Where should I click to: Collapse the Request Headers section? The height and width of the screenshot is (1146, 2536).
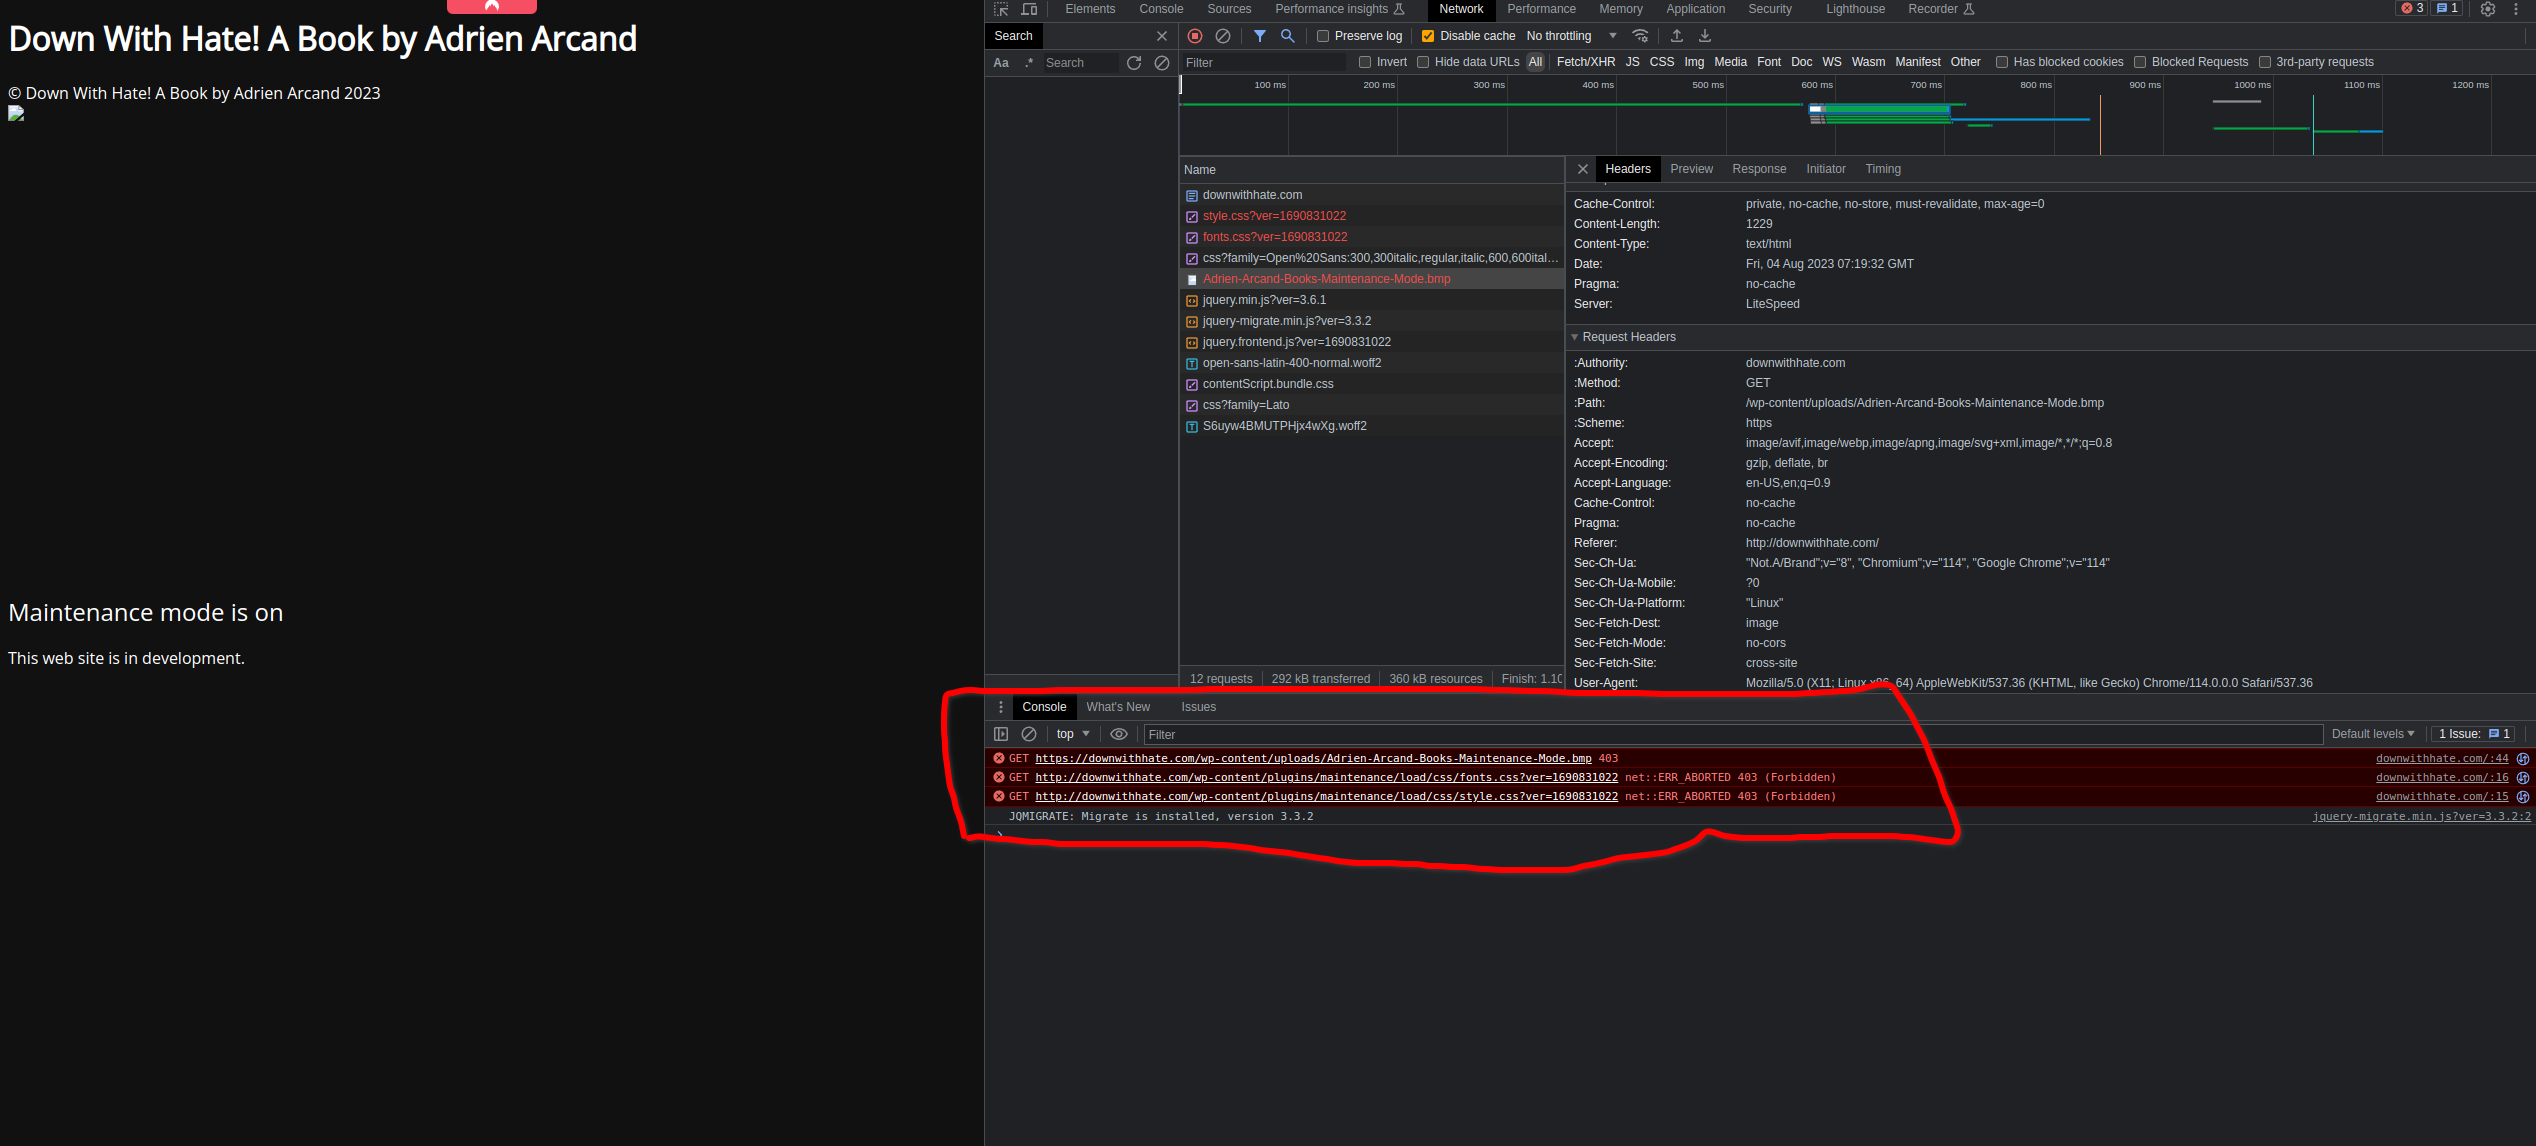tap(1624, 337)
